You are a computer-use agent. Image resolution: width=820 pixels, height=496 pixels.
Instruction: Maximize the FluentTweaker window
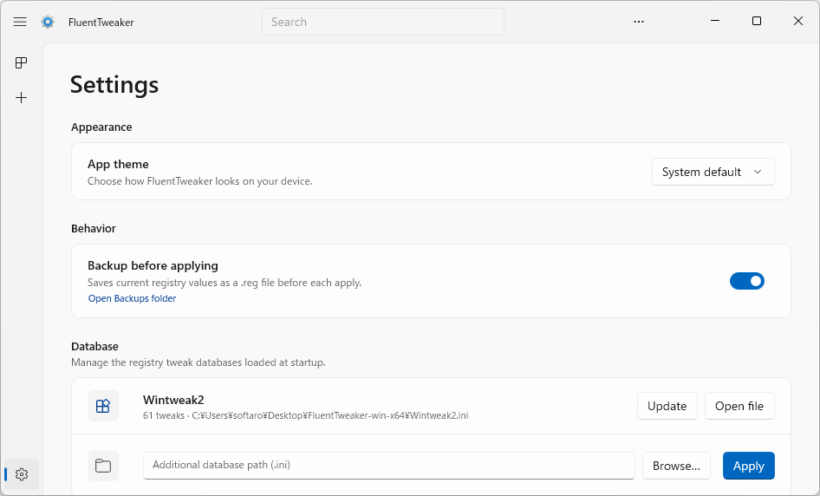coord(756,21)
